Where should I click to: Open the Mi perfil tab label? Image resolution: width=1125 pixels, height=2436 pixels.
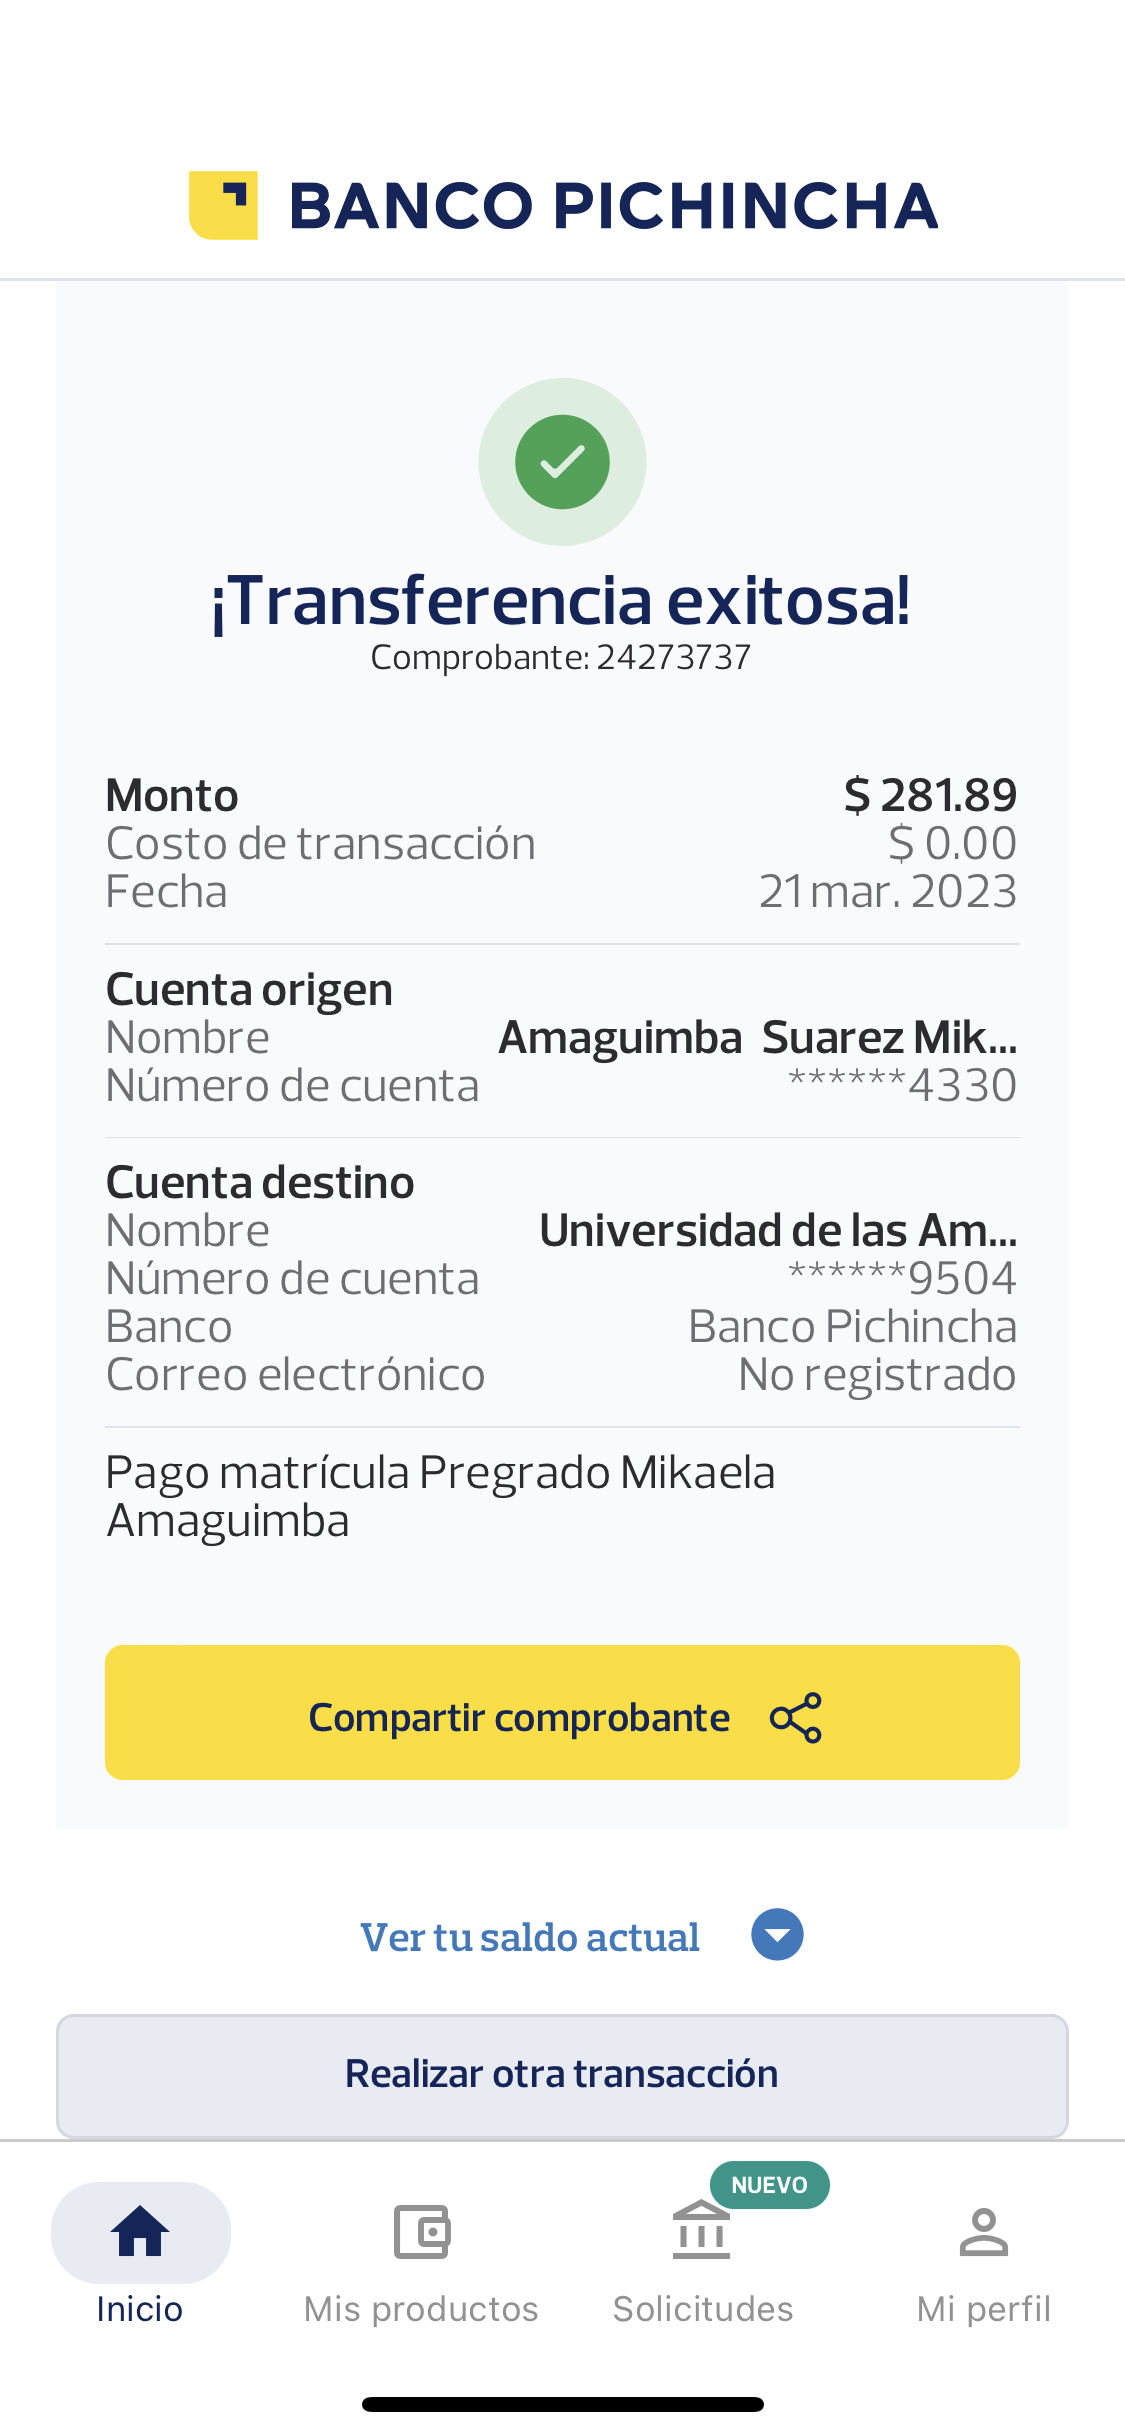click(x=984, y=2309)
